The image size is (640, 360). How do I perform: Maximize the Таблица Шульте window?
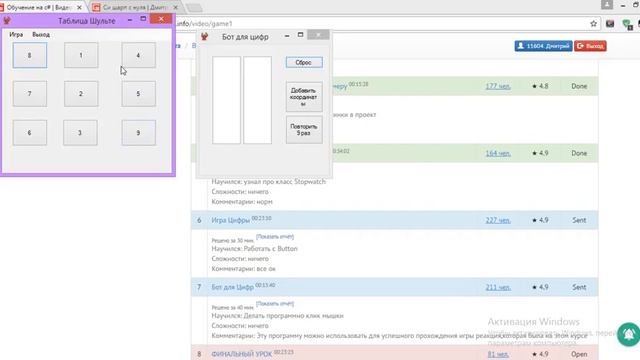tap(143, 19)
